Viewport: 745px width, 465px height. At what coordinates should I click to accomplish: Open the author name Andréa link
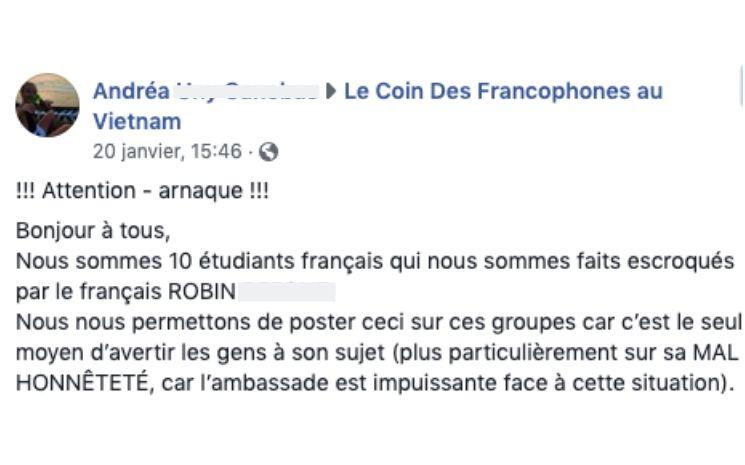(131, 92)
